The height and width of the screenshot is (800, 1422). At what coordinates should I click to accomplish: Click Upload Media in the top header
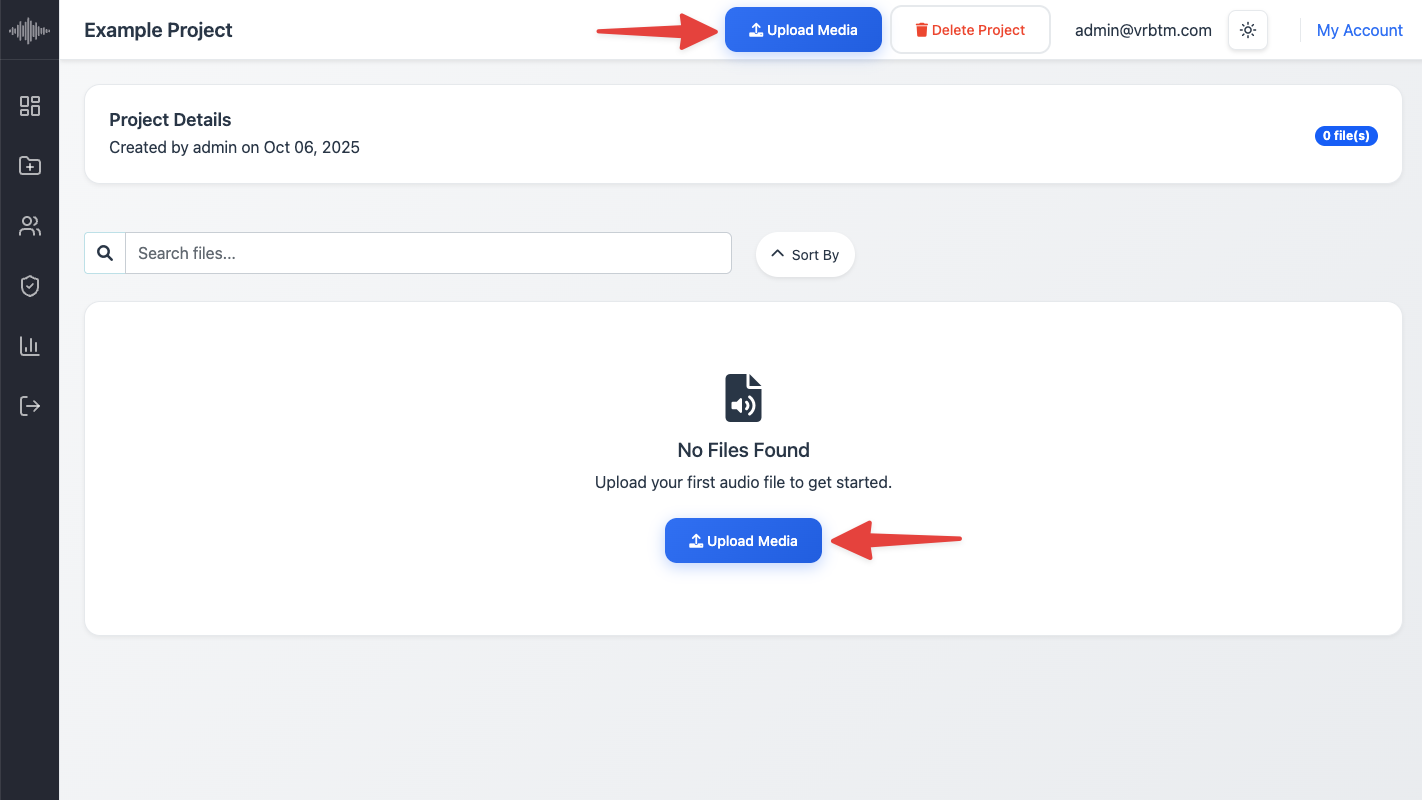point(803,30)
